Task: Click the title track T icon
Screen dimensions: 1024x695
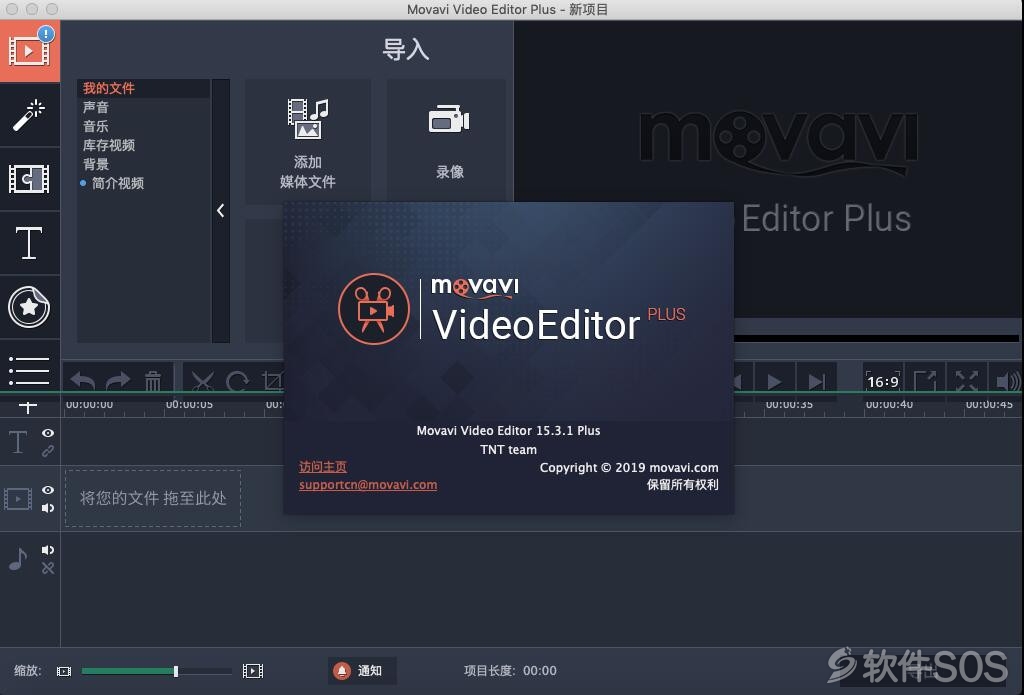Action: coord(18,442)
